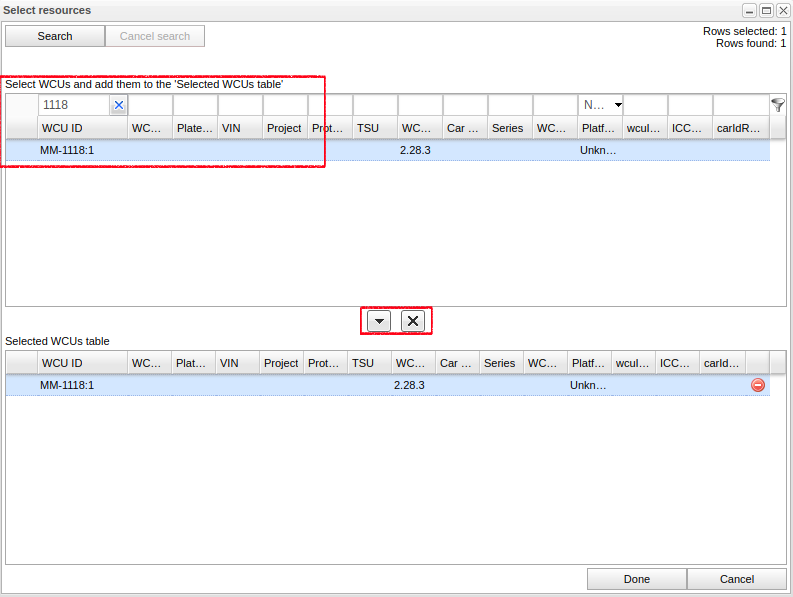Click the Search button
Screen dimensions: 793x597
(55, 36)
